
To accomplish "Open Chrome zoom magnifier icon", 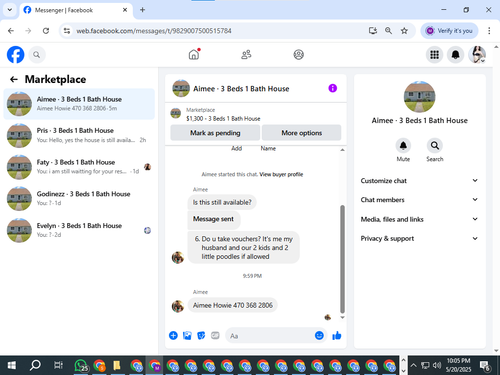I will tap(388, 31).
